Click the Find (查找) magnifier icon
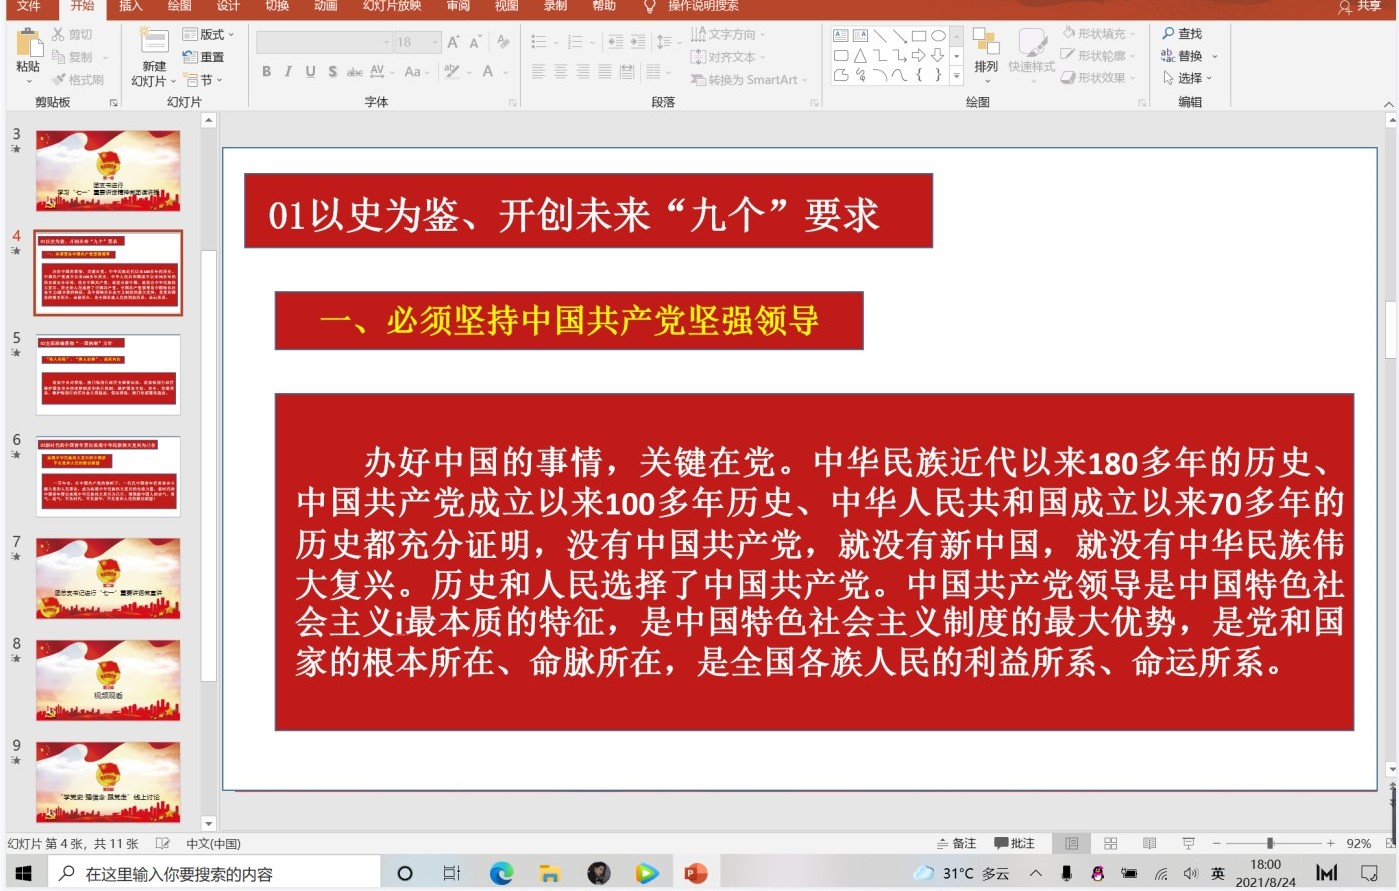The width and height of the screenshot is (1399, 891). [x=1168, y=33]
